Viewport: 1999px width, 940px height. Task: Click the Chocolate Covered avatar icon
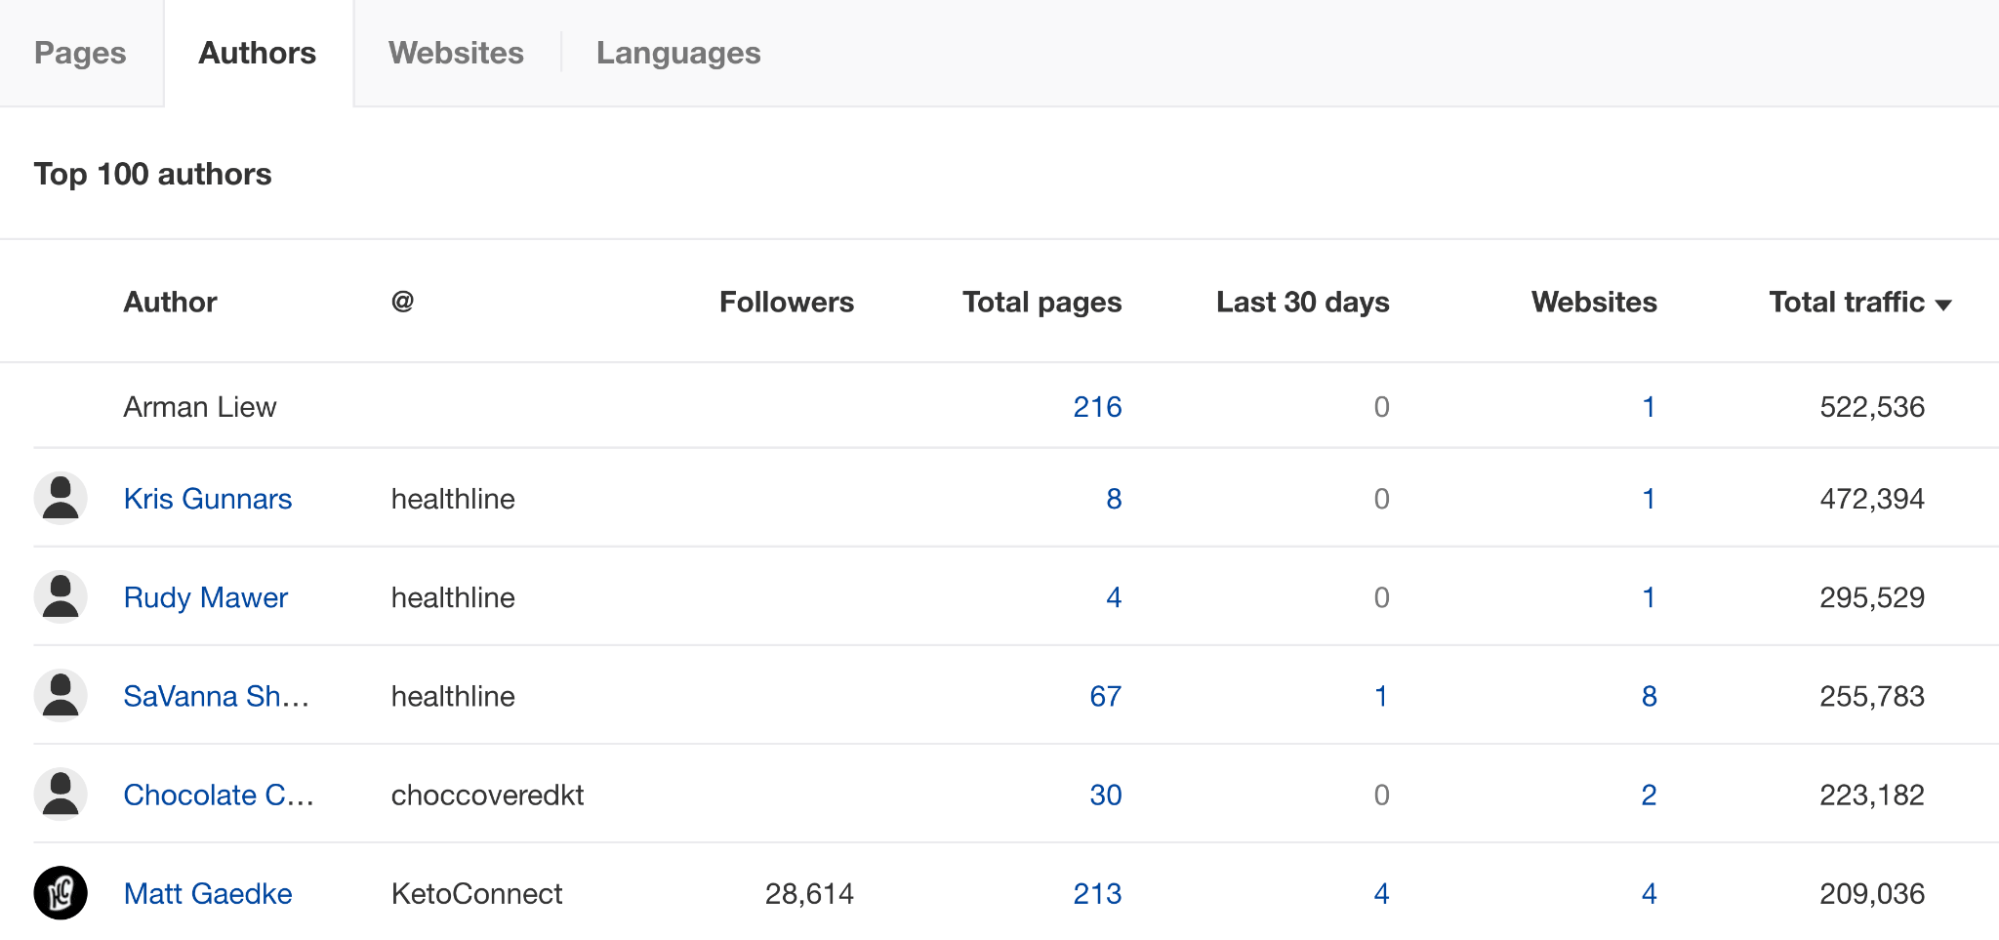pos(60,794)
